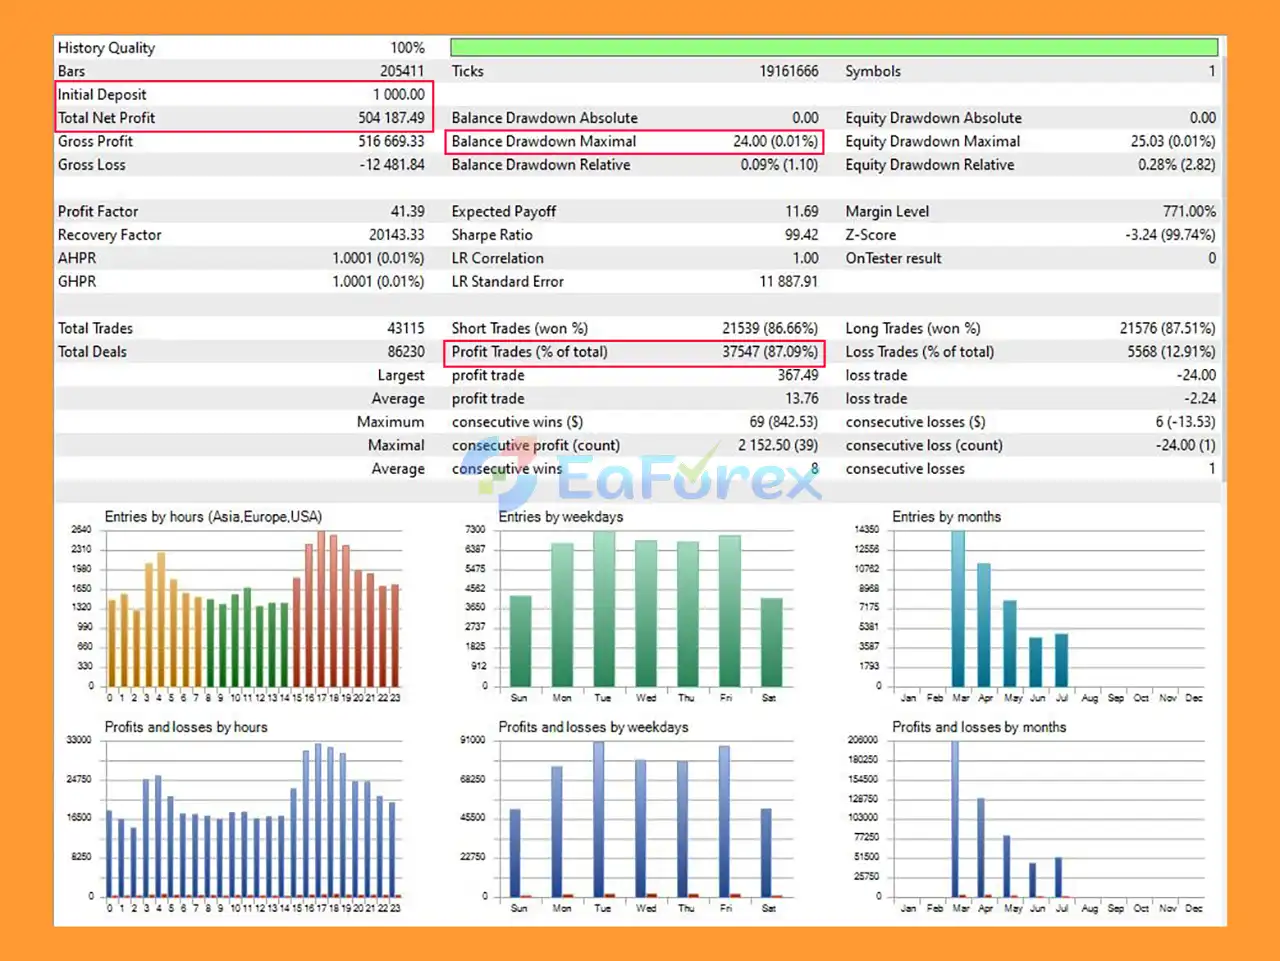This screenshot has width=1280, height=961.
Task: Click the Equity Drawdown Relative label
Action: pos(929,165)
